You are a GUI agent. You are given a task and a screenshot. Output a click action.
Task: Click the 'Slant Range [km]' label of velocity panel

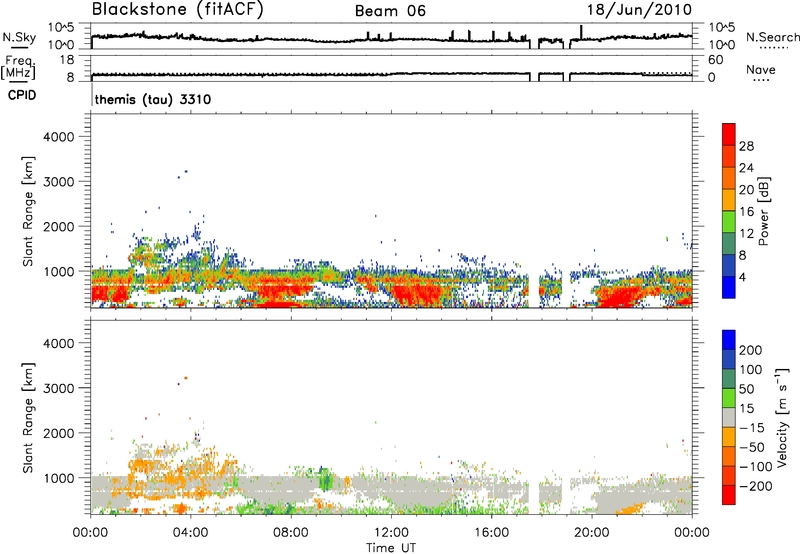point(28,418)
